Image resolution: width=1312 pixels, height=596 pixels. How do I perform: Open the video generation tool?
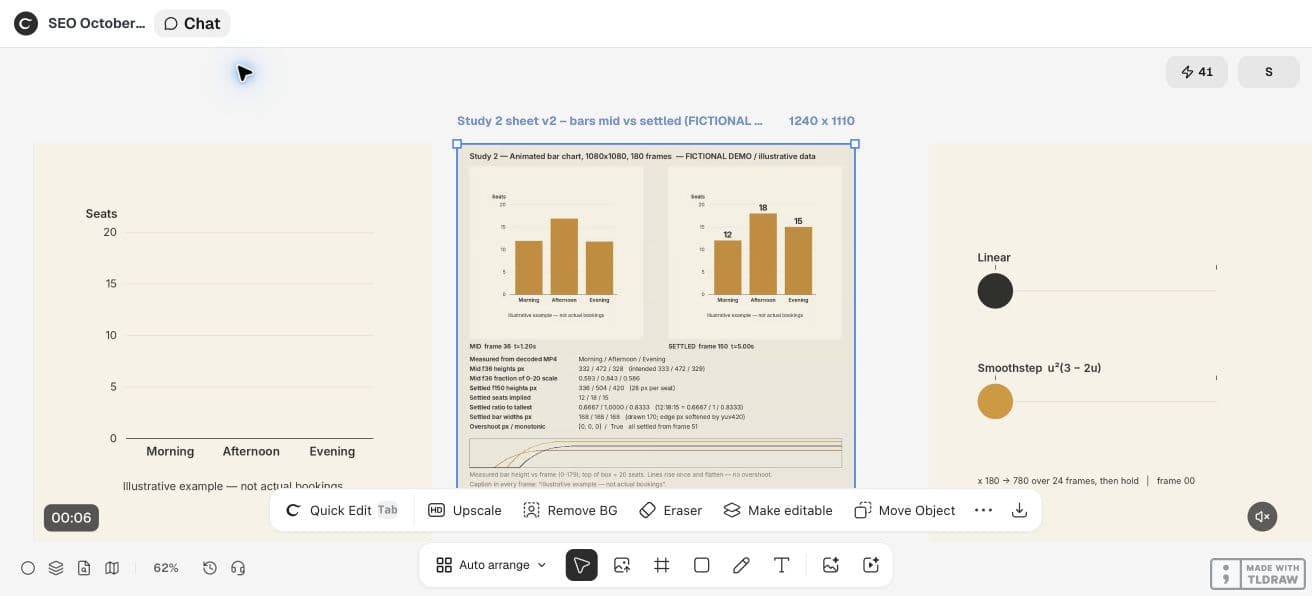[870, 565]
